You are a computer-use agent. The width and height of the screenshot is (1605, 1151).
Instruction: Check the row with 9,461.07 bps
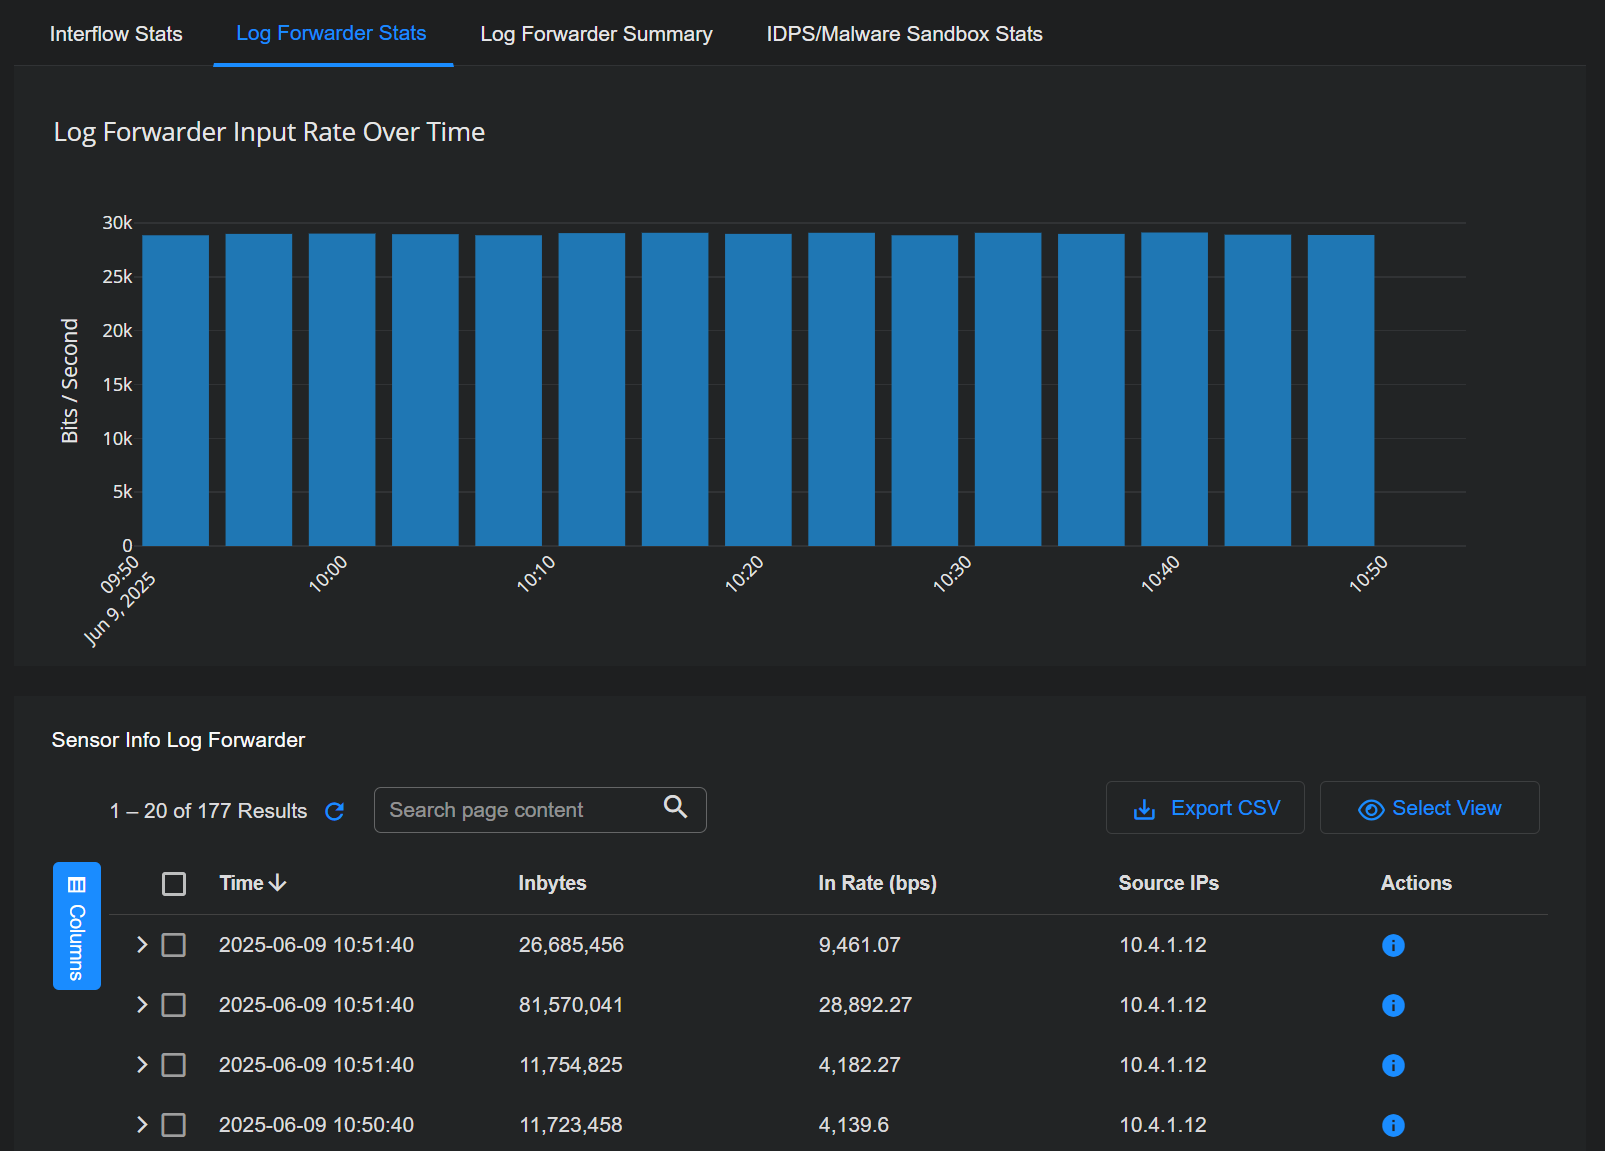174,945
